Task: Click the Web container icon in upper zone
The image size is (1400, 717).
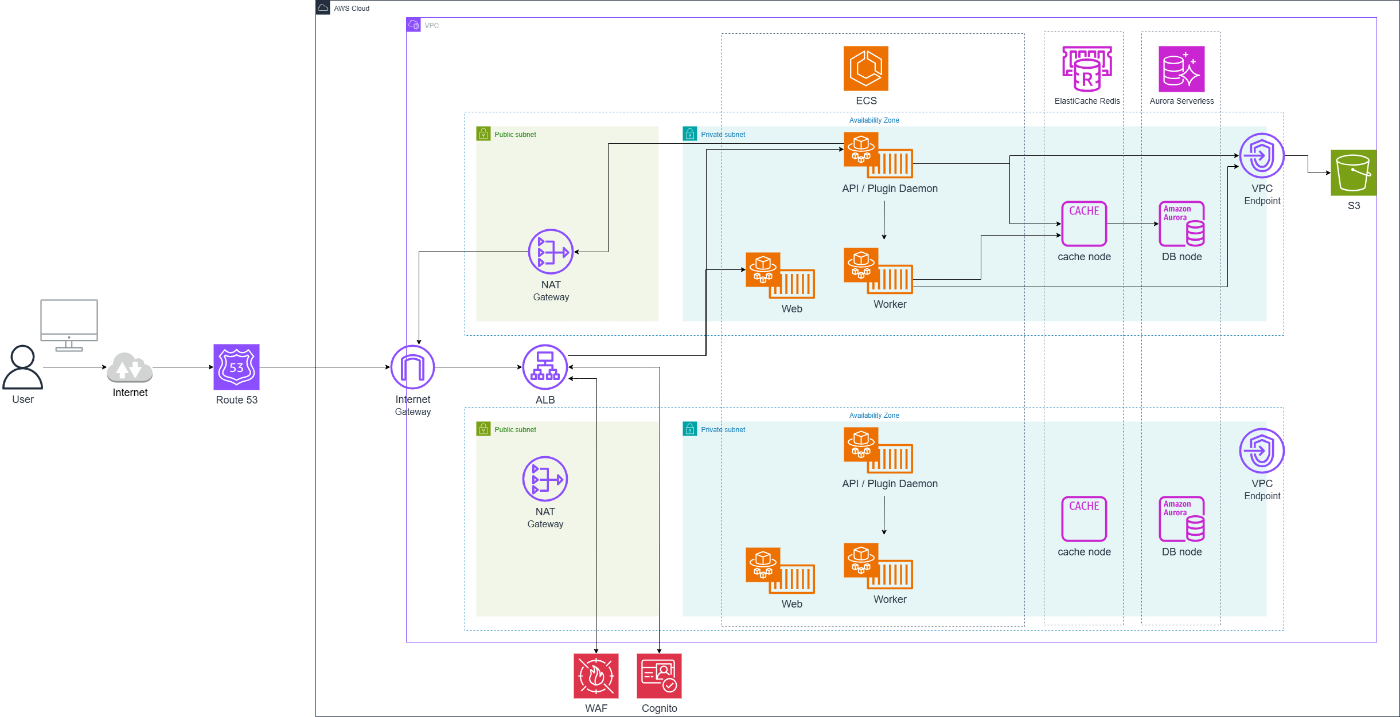Action: click(x=780, y=275)
